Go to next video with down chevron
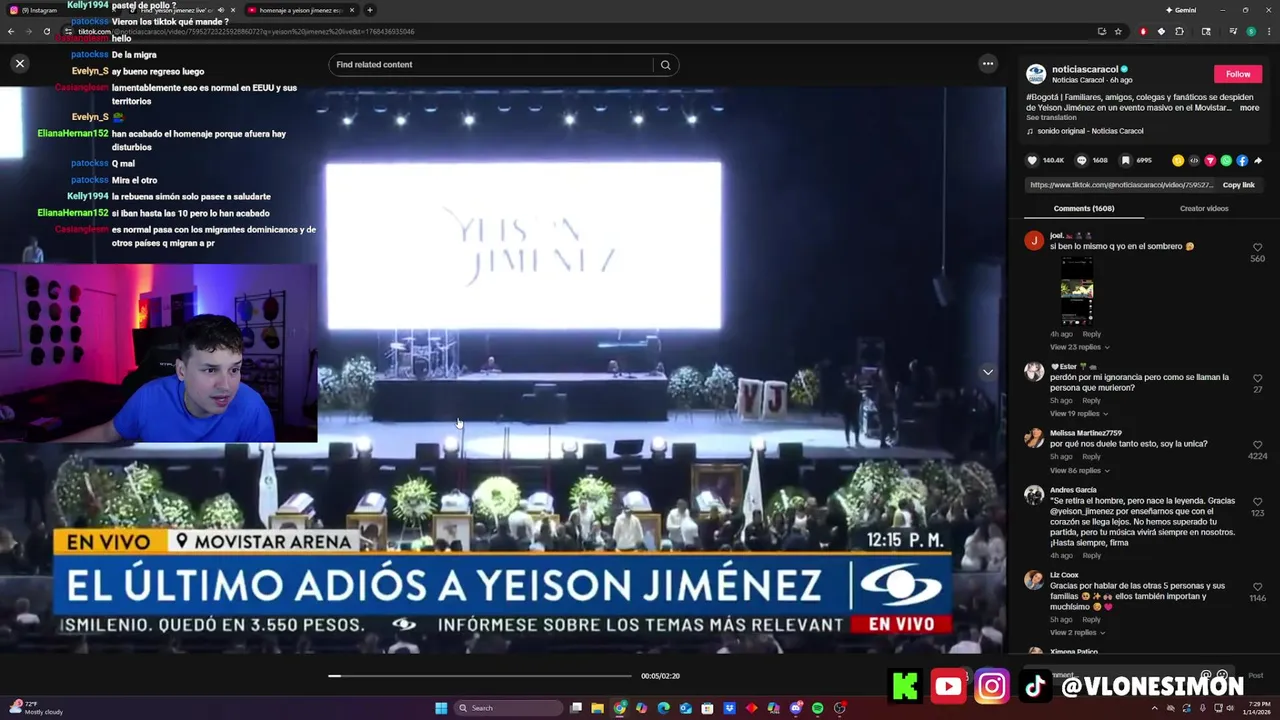 tap(988, 372)
